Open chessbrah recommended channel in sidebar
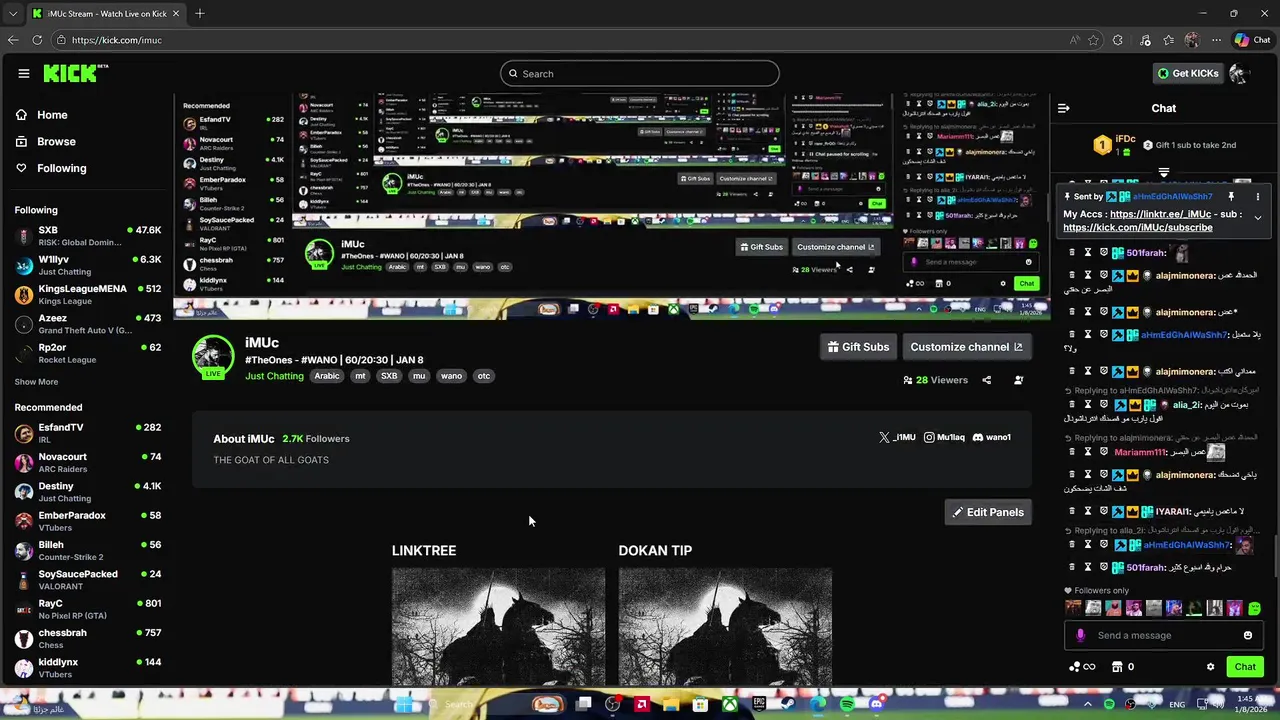 [x=88, y=638]
